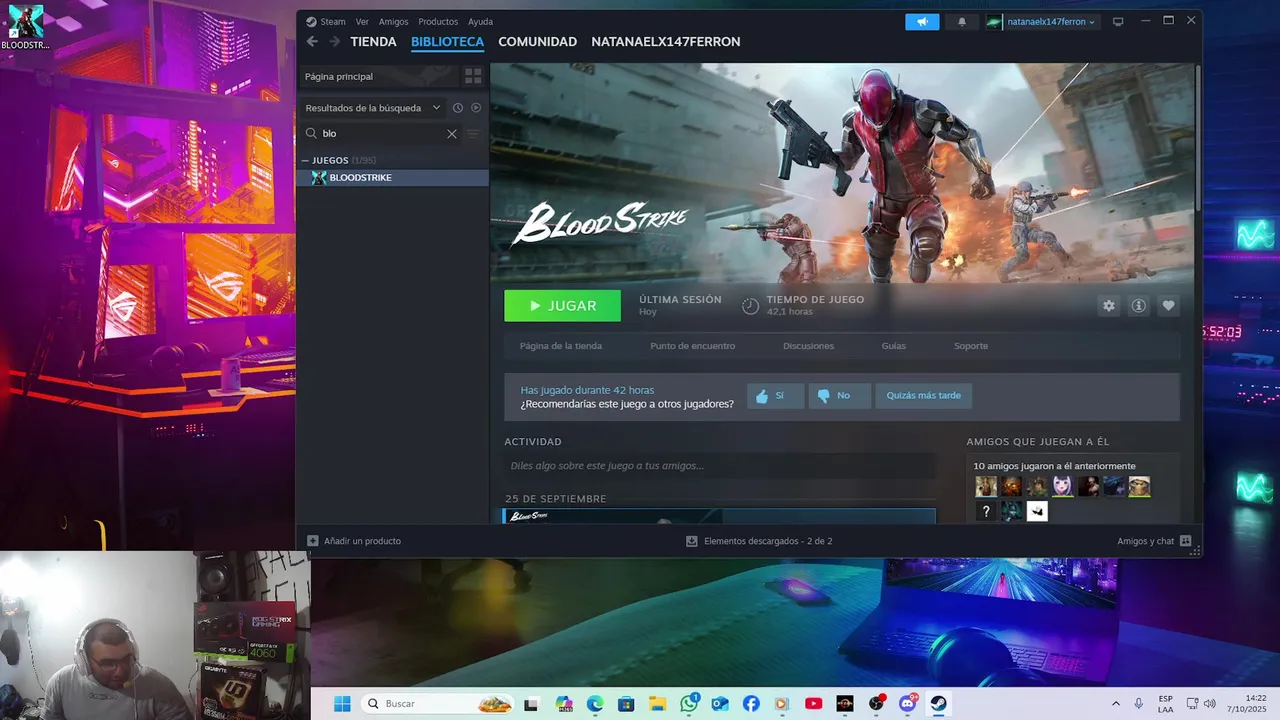Open the COMUNIDAD tab
The image size is (1280, 720).
click(537, 42)
